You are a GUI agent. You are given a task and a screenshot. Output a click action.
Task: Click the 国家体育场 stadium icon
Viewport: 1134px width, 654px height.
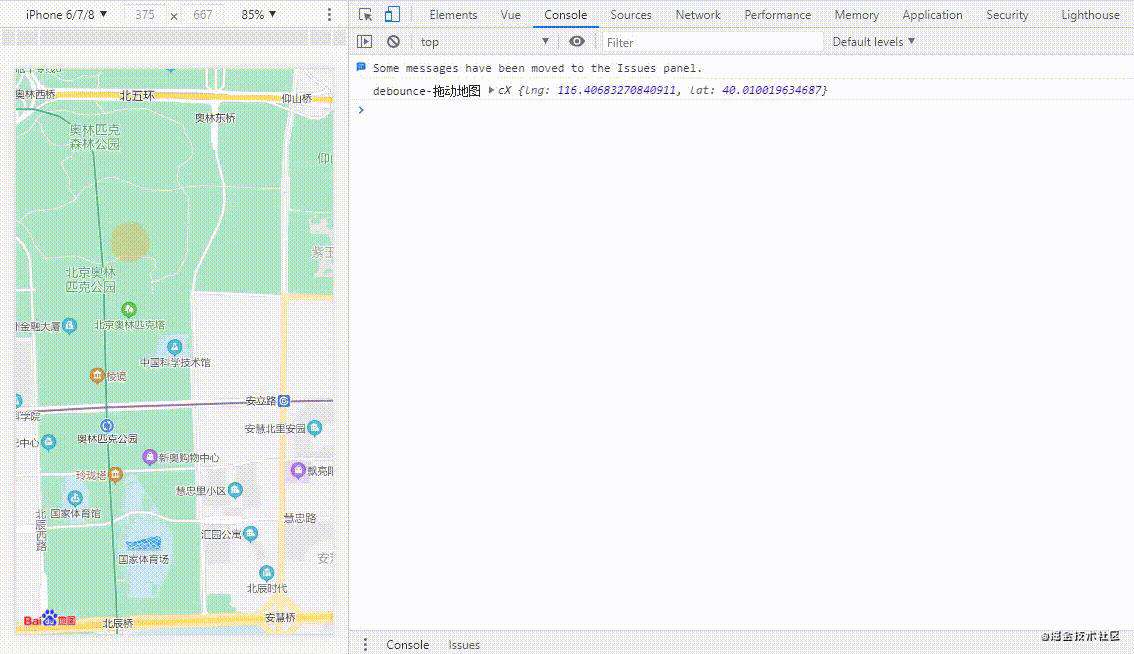click(143, 543)
